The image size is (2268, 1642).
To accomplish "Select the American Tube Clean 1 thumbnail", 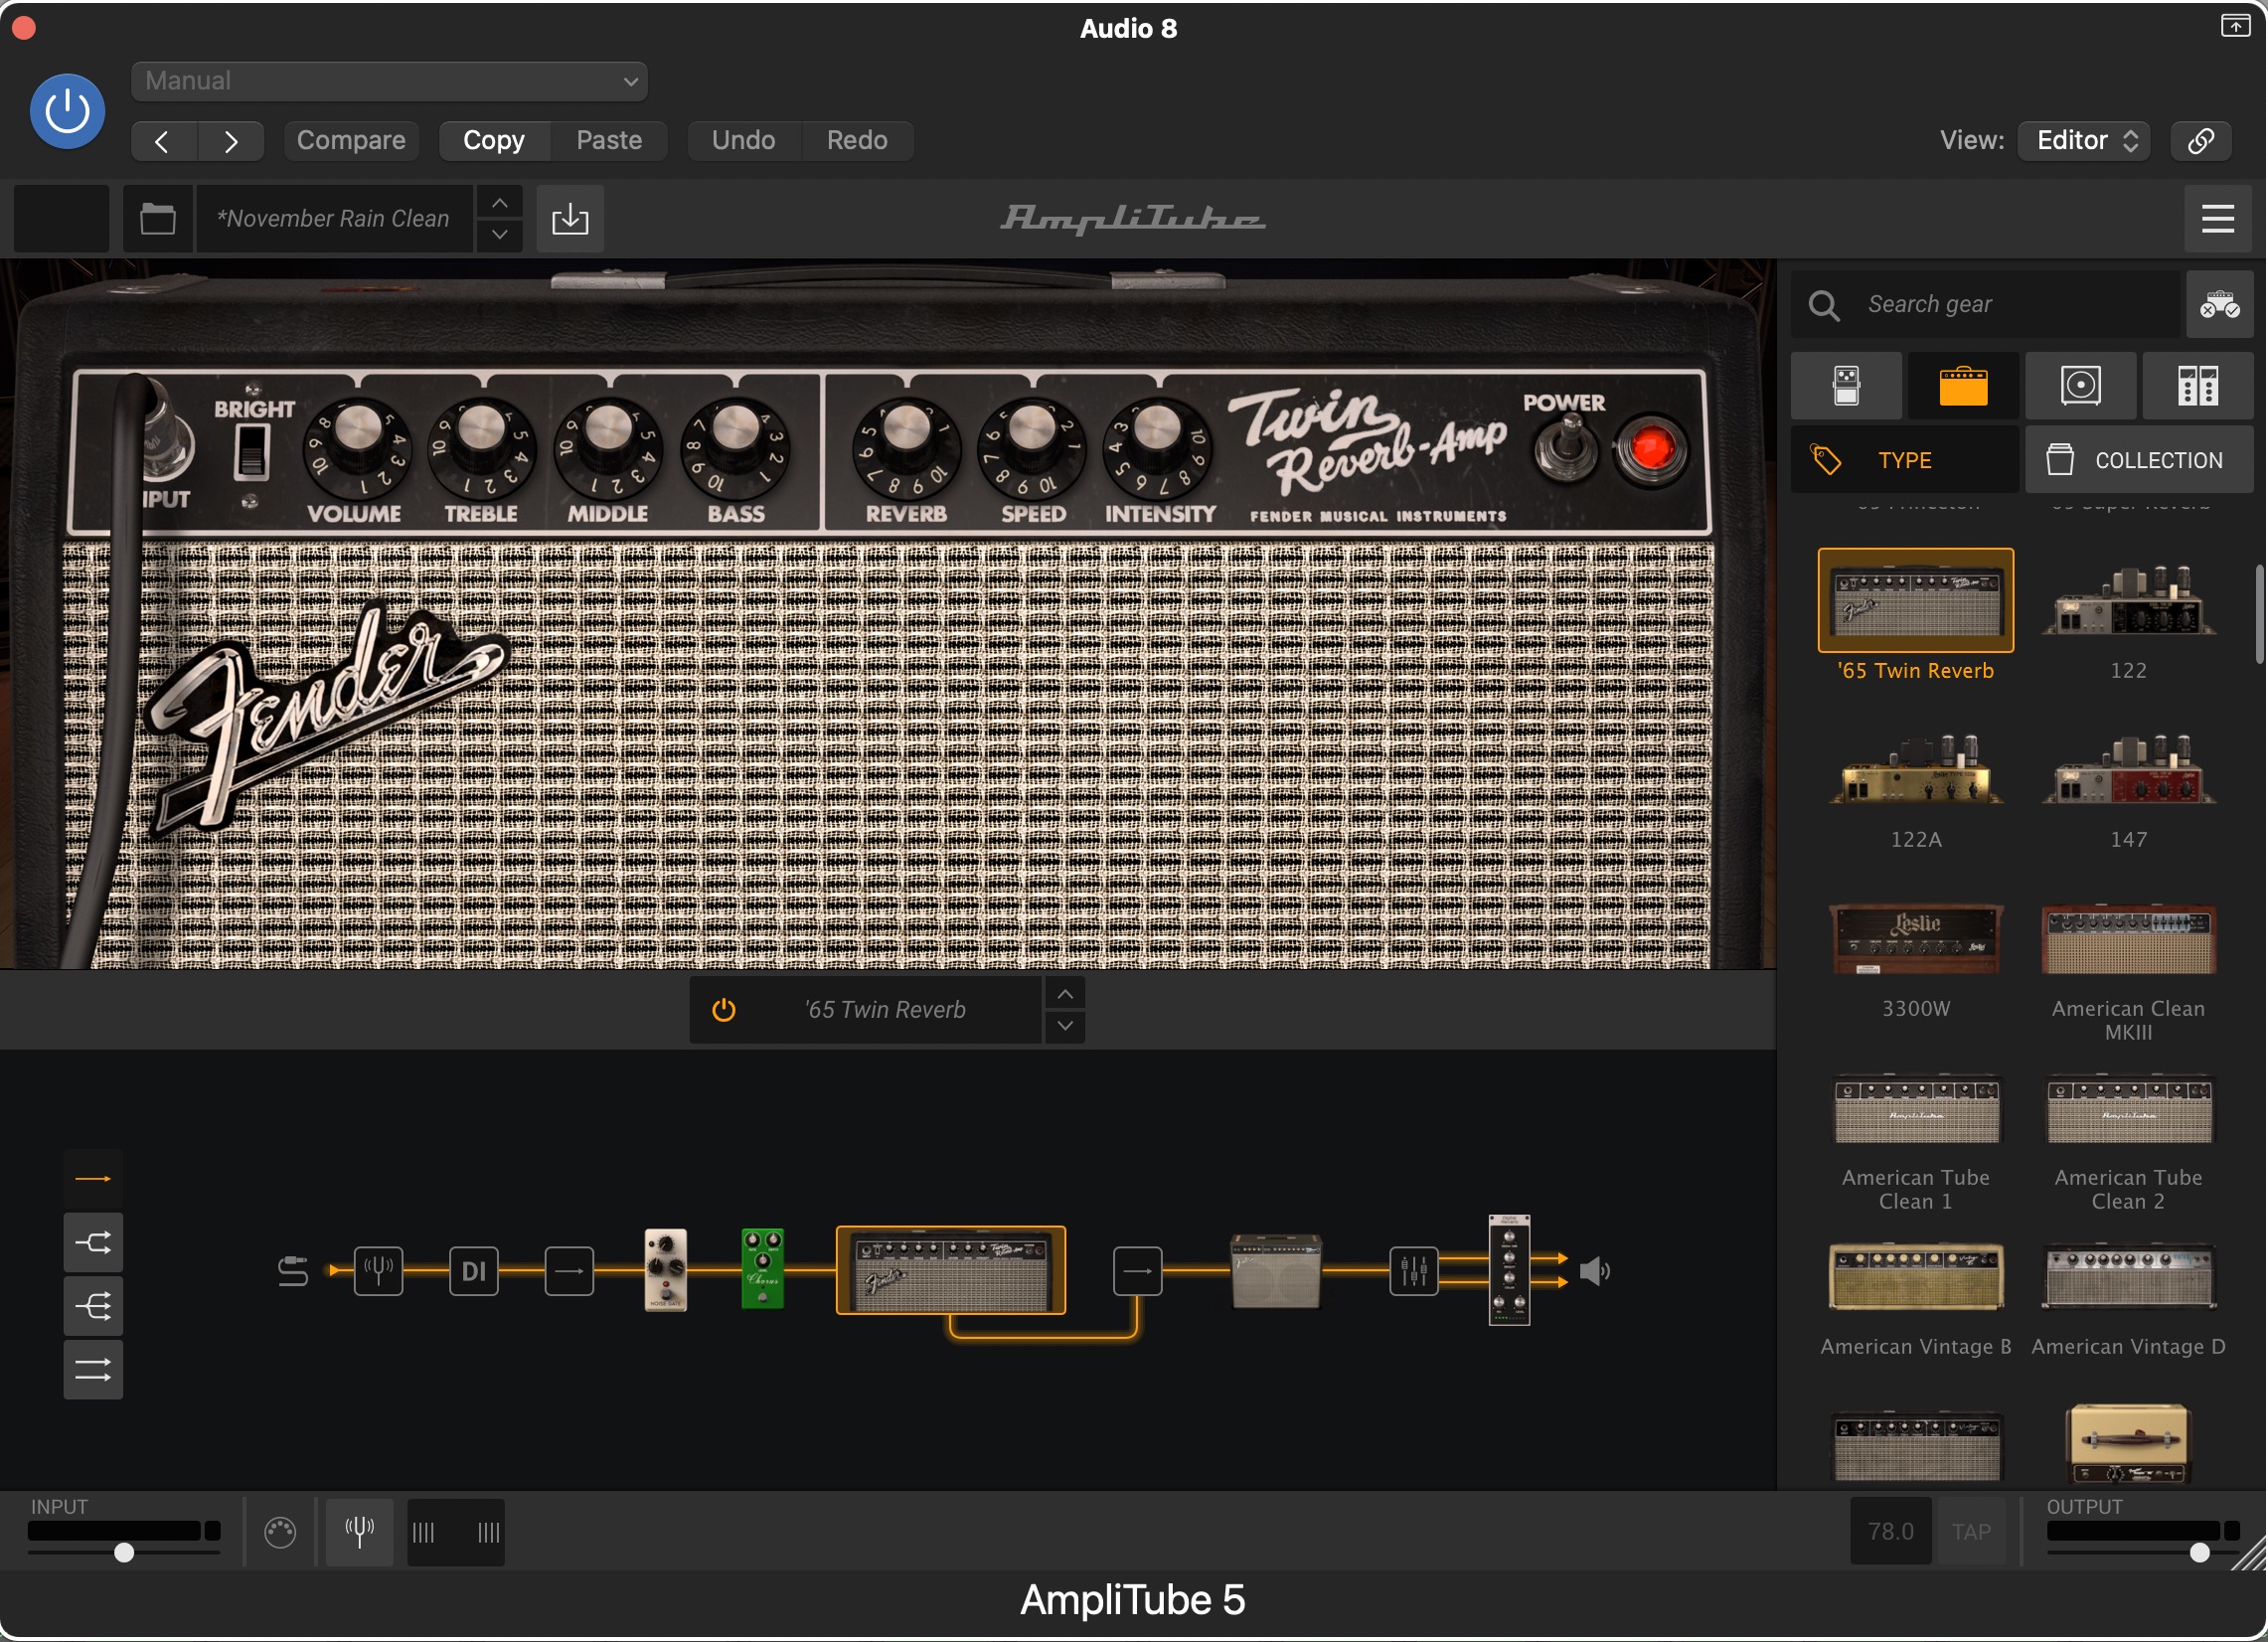I will pos(1915,1108).
